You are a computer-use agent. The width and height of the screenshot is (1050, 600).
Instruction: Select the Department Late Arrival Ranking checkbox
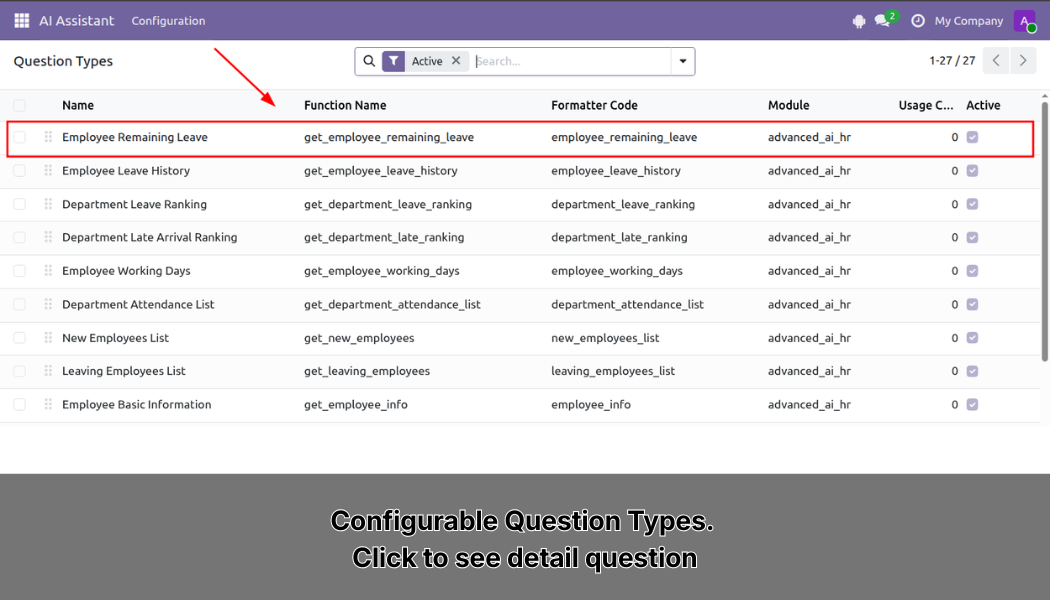[19, 238]
